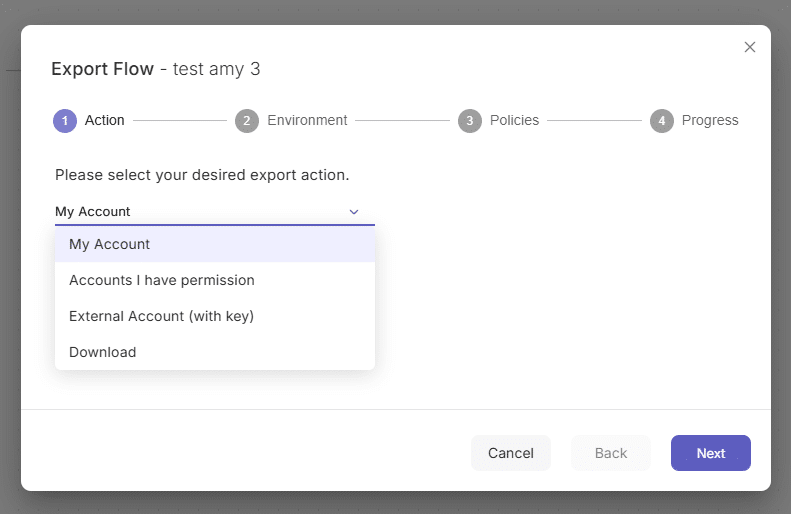Click the step 2 circle icon
Screen dimensions: 791x514
tap(247, 121)
